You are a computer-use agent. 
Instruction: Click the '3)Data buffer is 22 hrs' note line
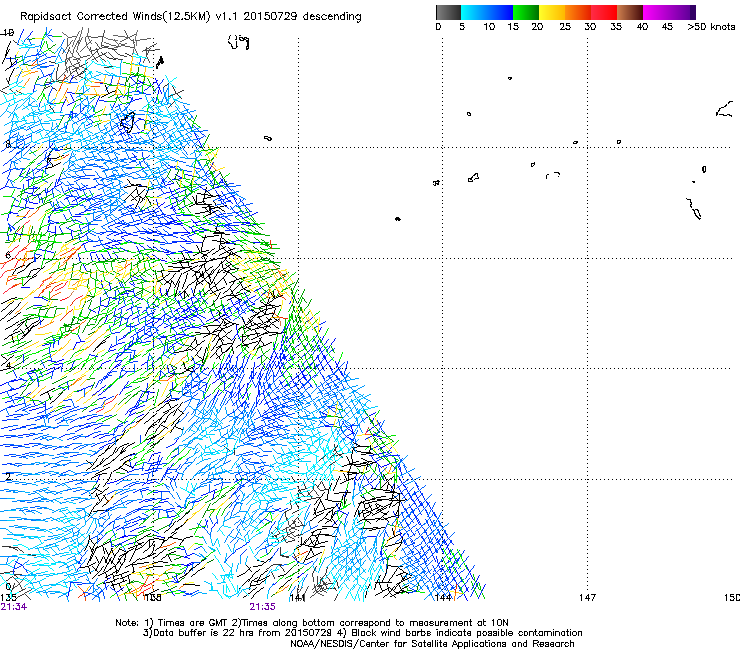(362, 633)
